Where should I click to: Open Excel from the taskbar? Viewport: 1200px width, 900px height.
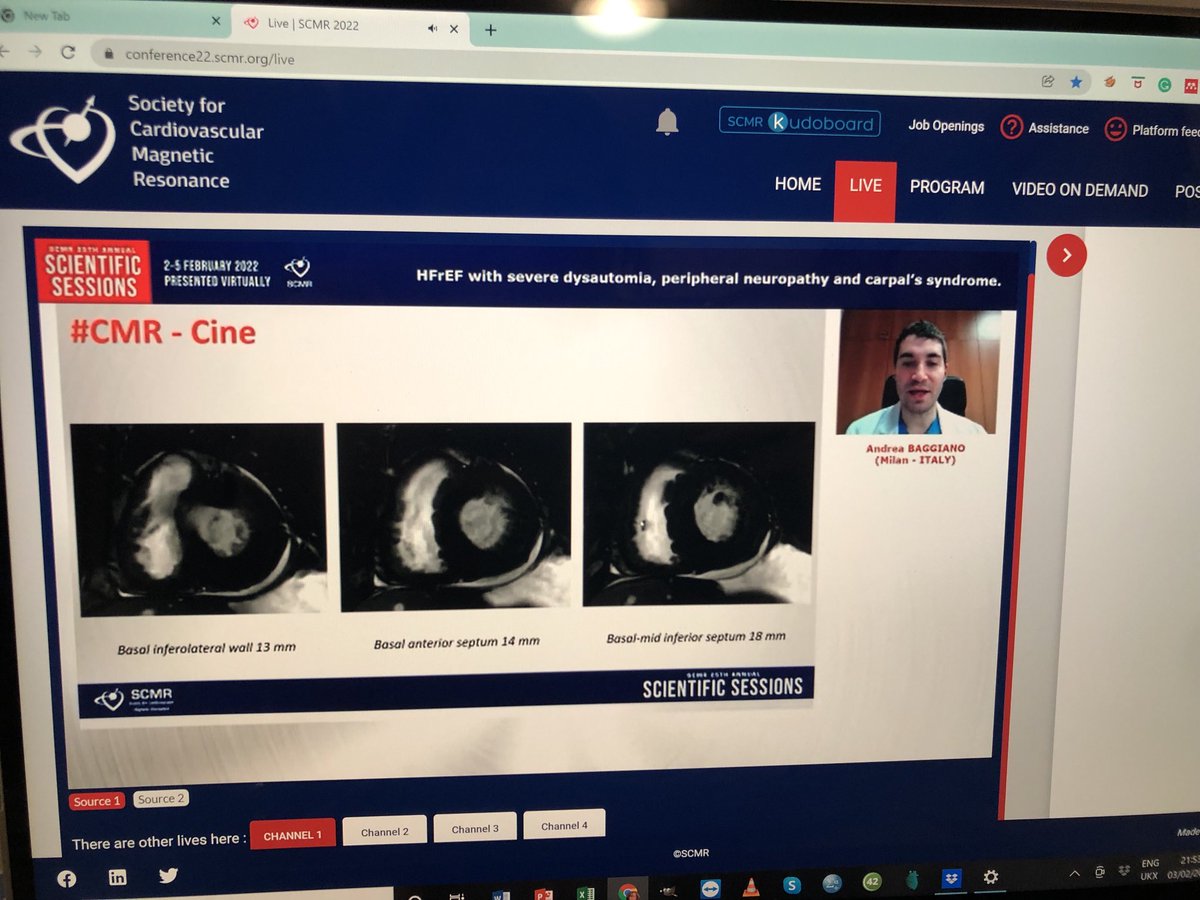pos(586,893)
